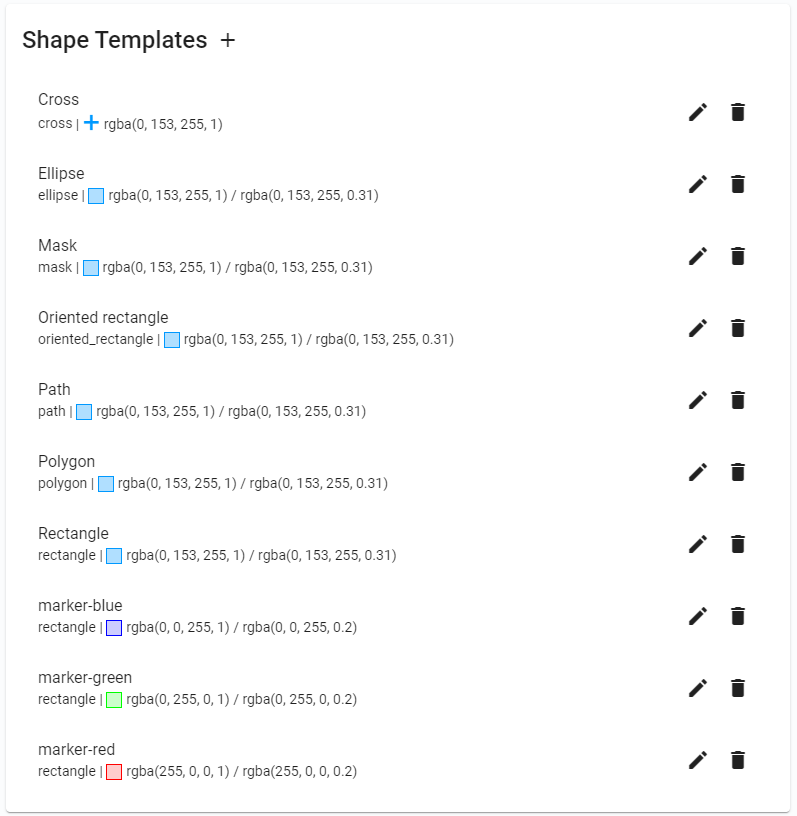Edit the Cross shape template
Image resolution: width=797 pixels, height=816 pixels.
click(698, 112)
